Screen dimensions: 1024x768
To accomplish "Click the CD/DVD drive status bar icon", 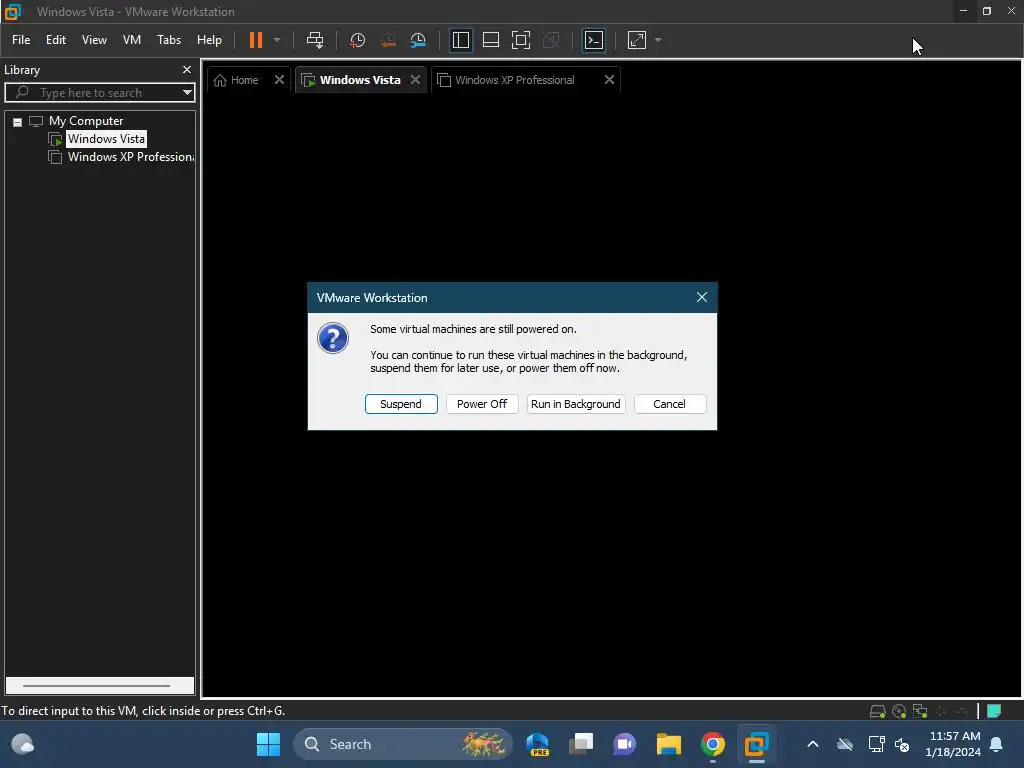I will click(x=899, y=711).
